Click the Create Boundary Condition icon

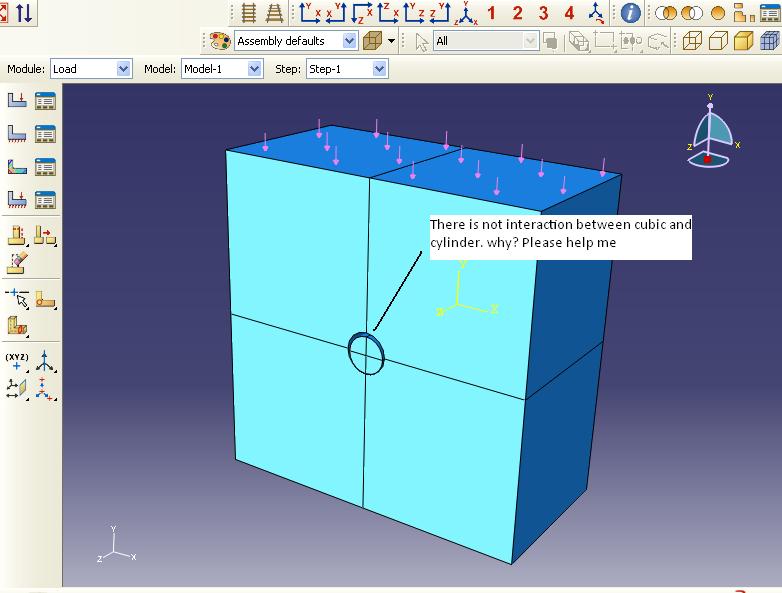point(18,133)
